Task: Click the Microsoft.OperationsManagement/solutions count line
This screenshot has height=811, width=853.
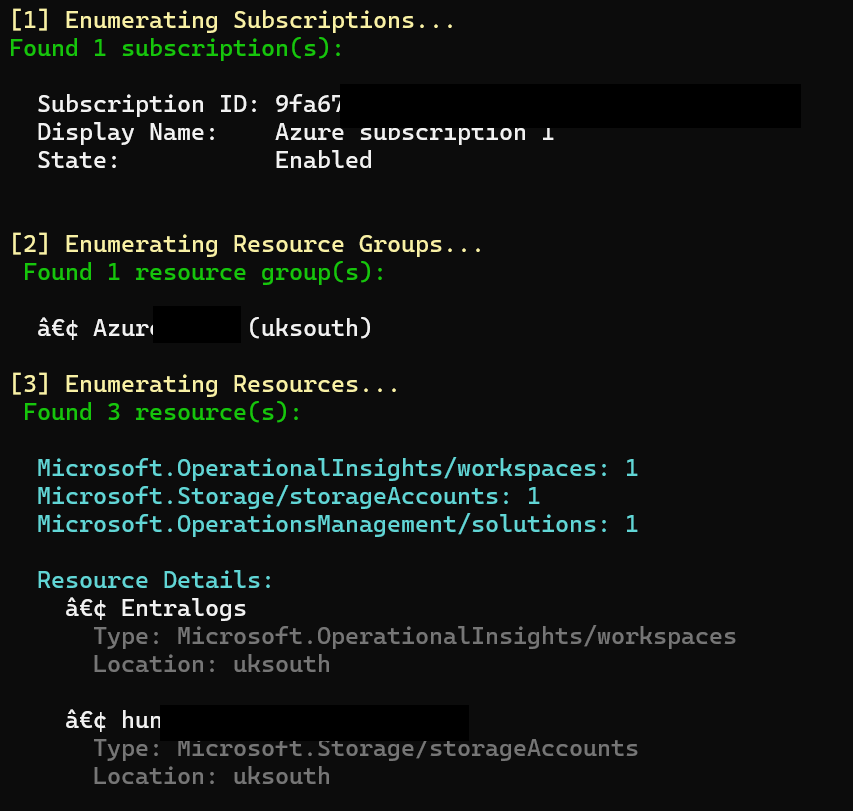Action: (337, 524)
